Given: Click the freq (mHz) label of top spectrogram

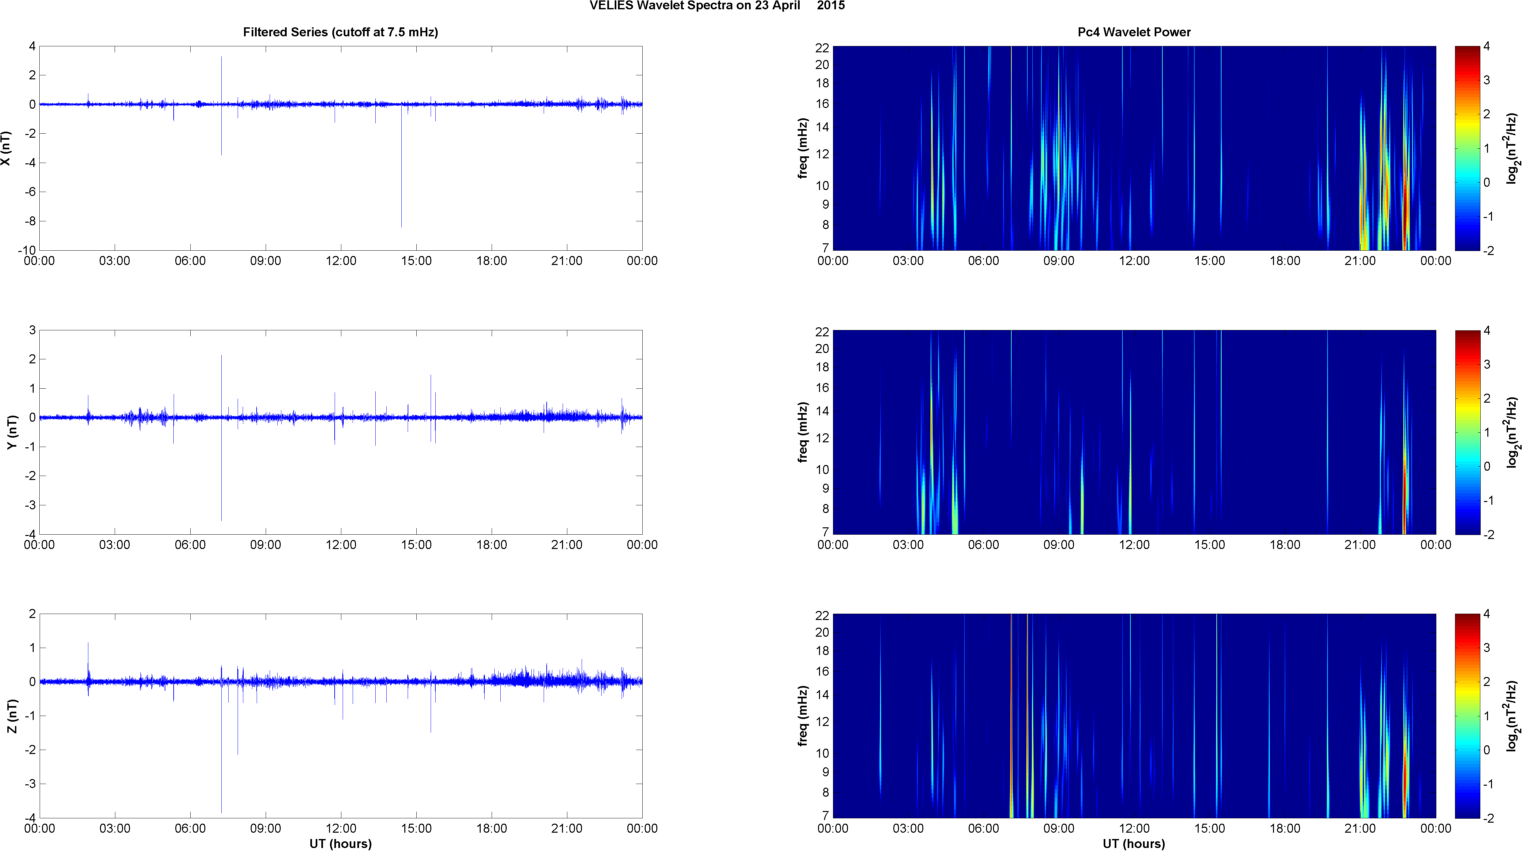Looking at the screenshot, I should click(x=802, y=148).
